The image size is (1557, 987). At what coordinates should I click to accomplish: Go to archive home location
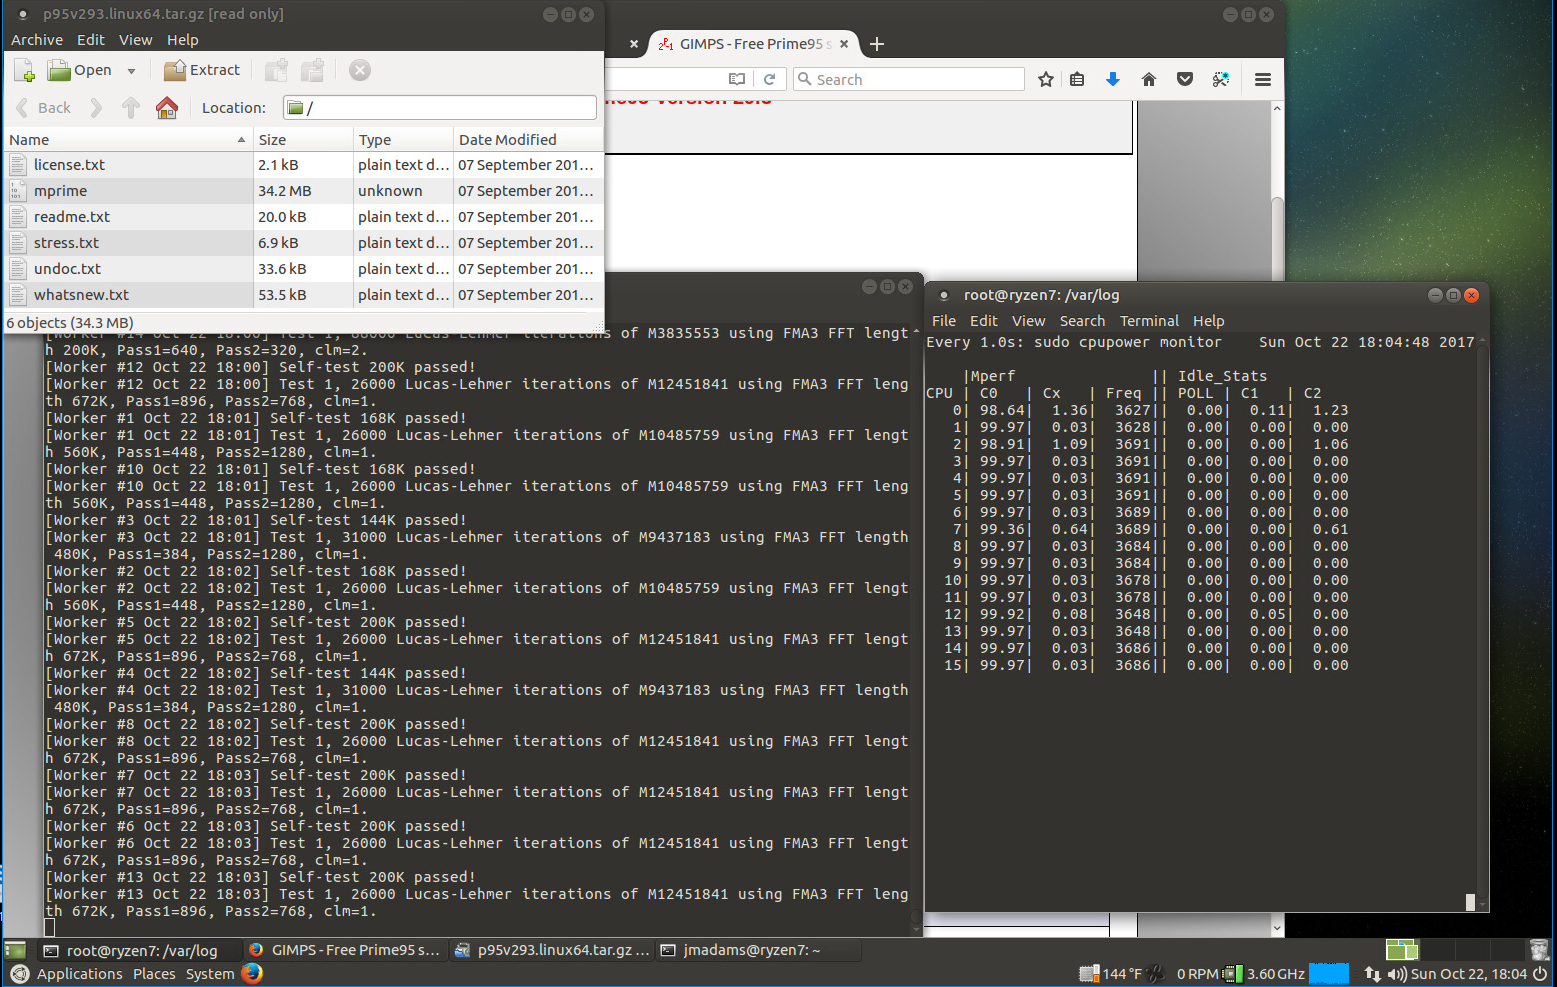[x=167, y=108]
